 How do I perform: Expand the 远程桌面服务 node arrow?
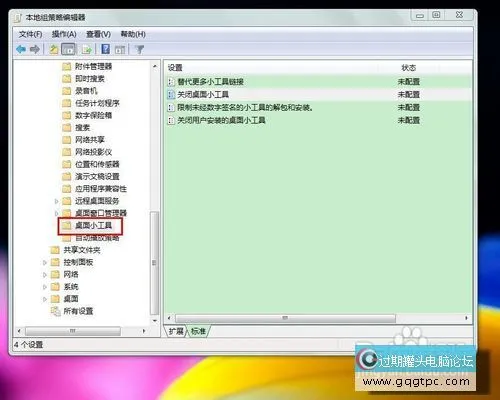point(57,201)
